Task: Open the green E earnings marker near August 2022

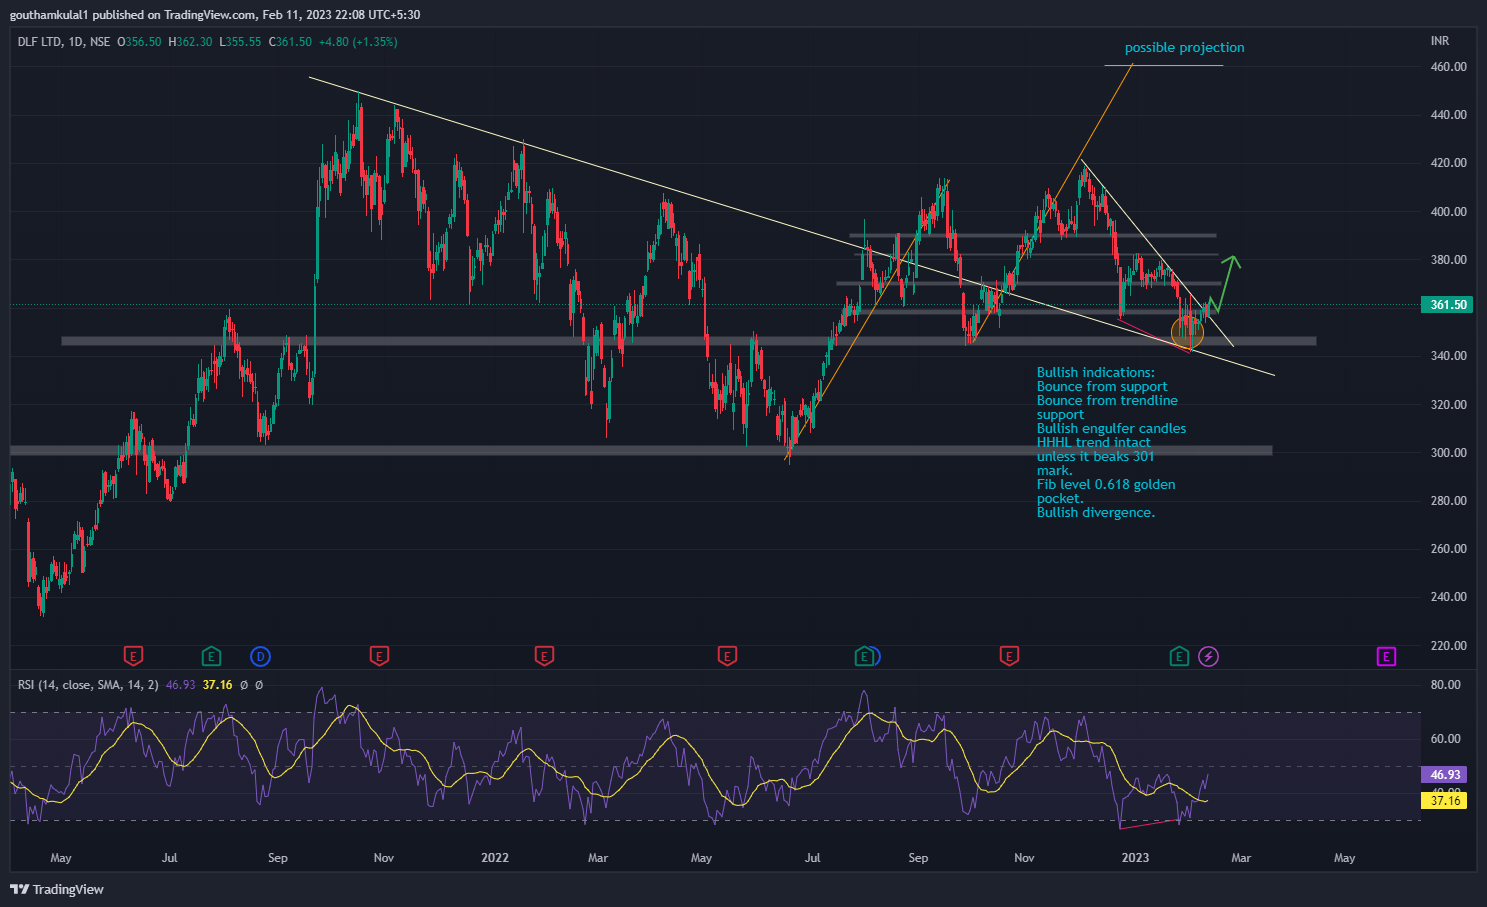Action: (x=864, y=657)
